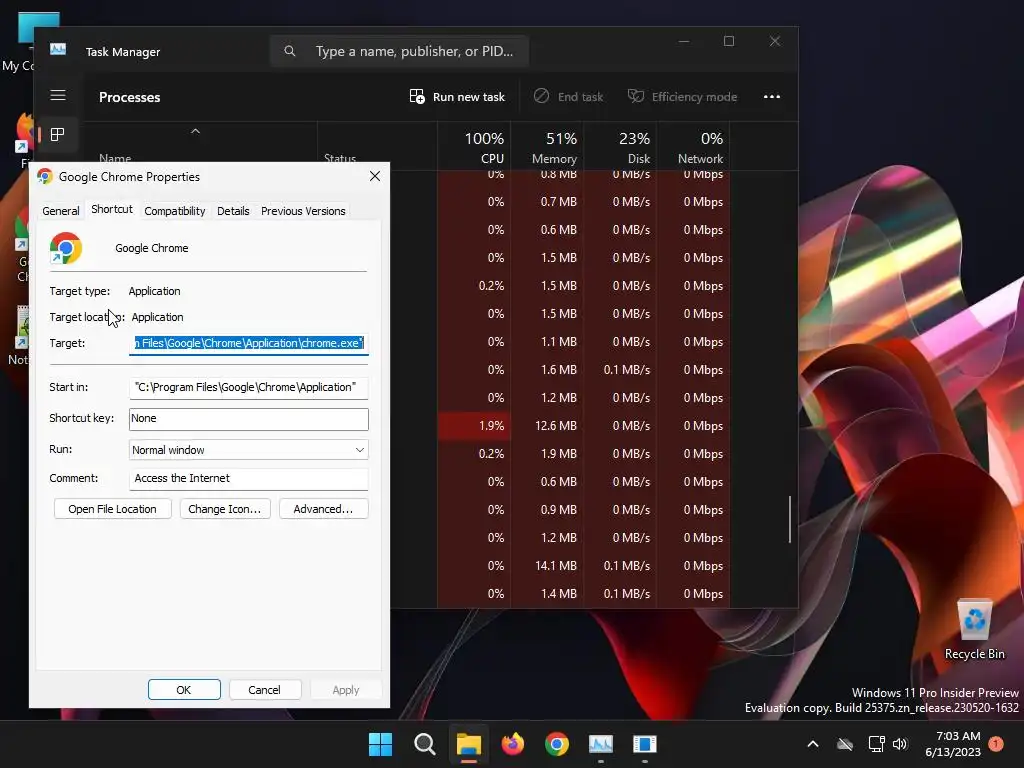Switch to Task Manager taskbar icon

tap(601, 744)
